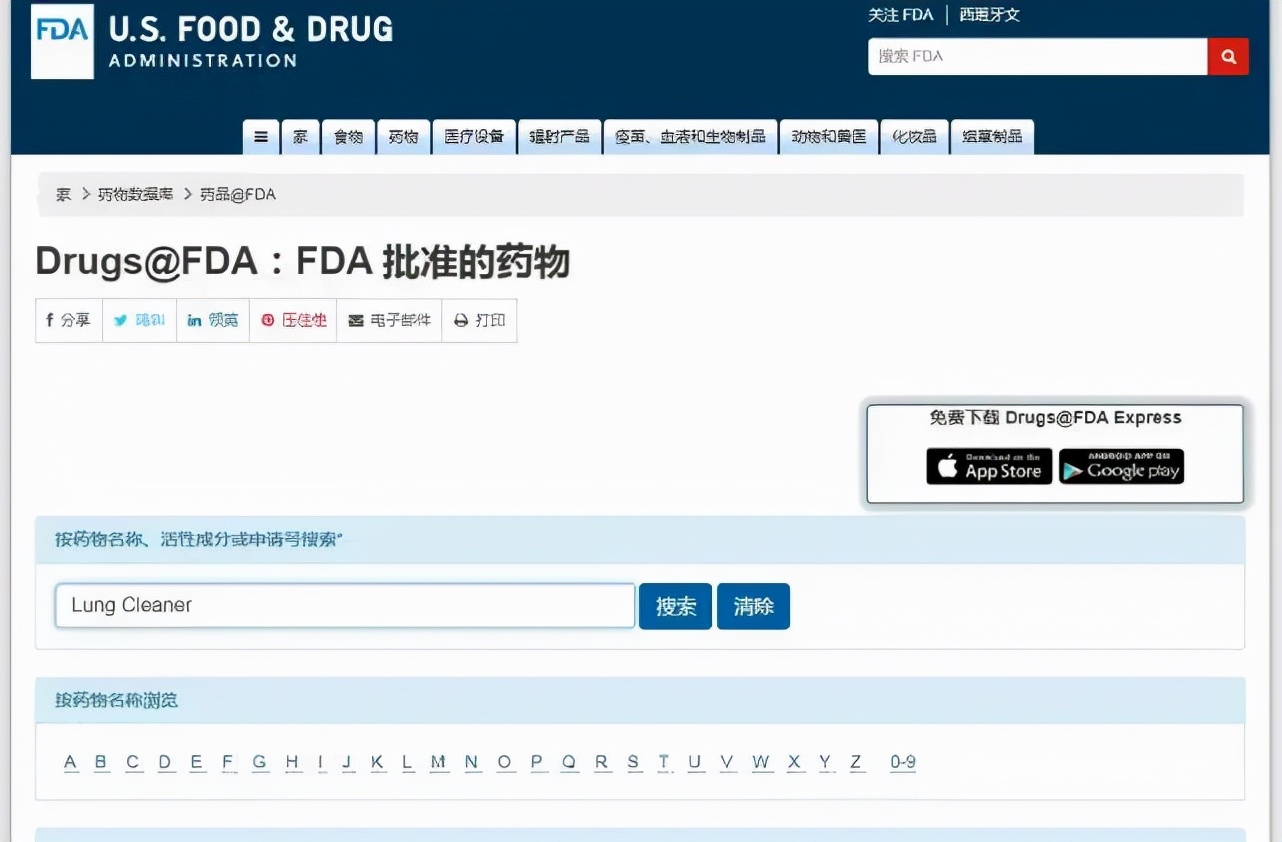This screenshot has width=1282, height=842.
Task: Open the 0-9 drug name listing
Action: tap(903, 761)
